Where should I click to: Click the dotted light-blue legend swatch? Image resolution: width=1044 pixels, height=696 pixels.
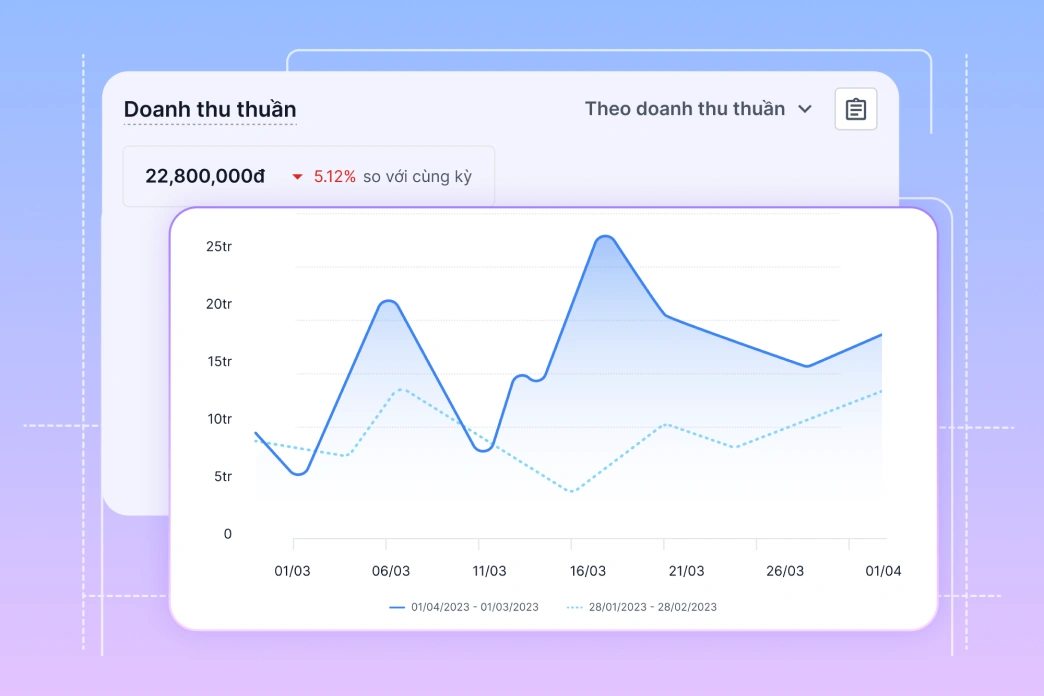click(x=574, y=607)
